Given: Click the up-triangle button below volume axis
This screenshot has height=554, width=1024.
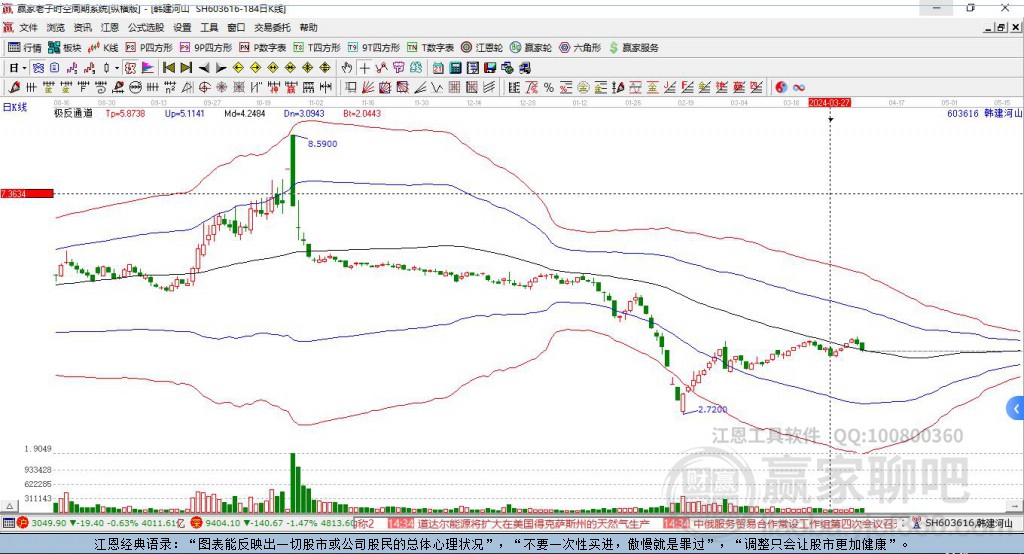Looking at the screenshot, I should [x=9, y=506].
